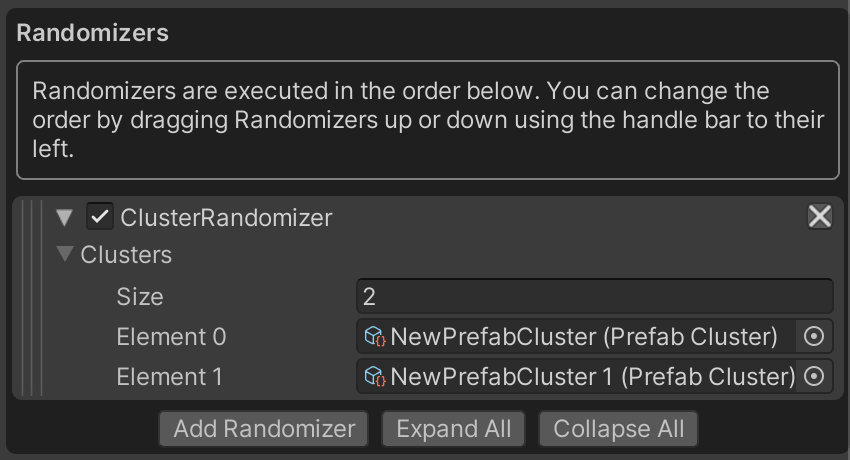Image resolution: width=850 pixels, height=460 pixels.
Task: Click the Collapse All button
Action: (619, 429)
